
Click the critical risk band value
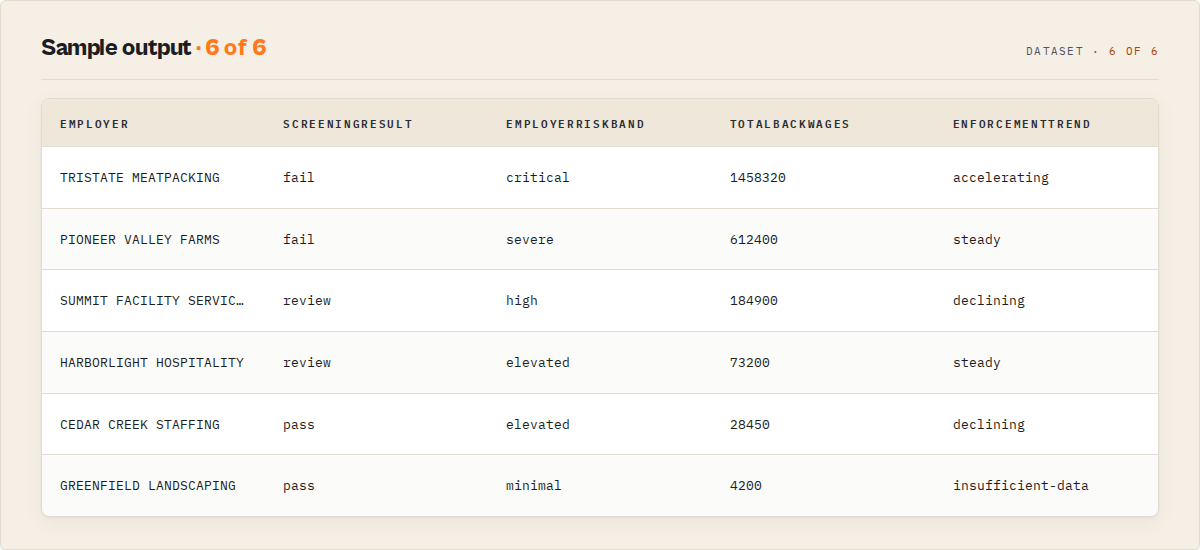point(538,178)
